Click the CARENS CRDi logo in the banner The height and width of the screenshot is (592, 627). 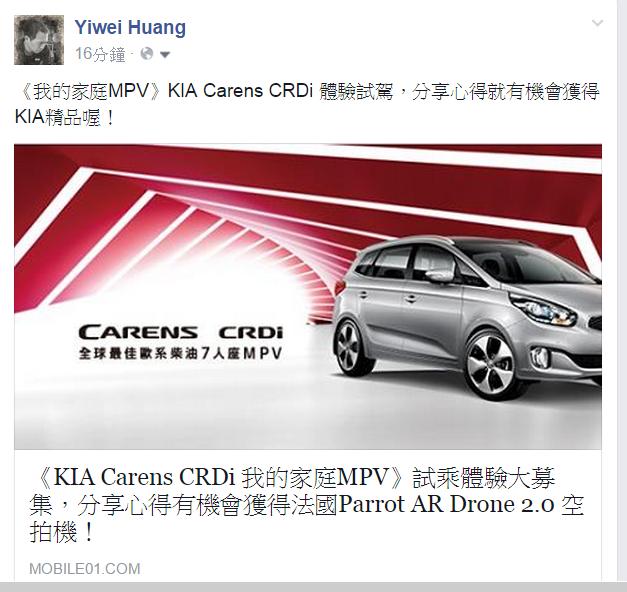click(181, 332)
